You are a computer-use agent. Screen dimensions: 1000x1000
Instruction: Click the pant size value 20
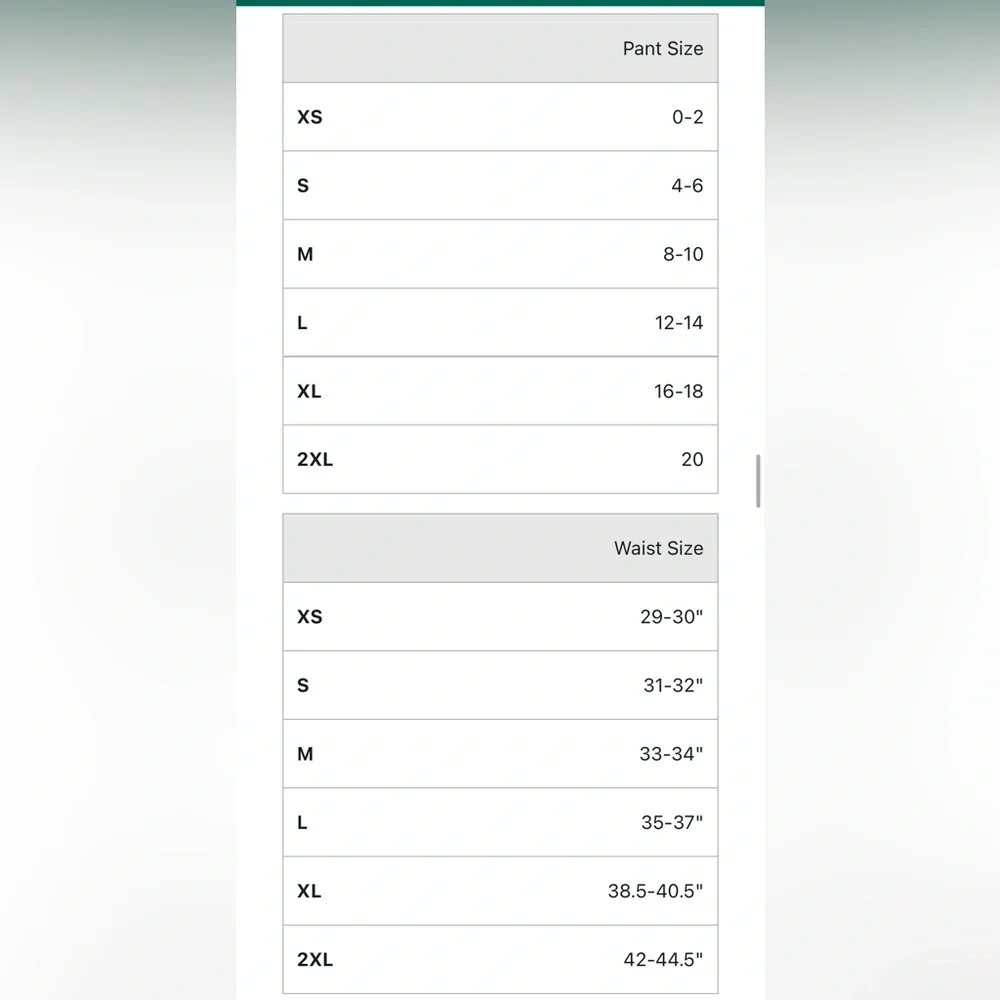(x=692, y=459)
